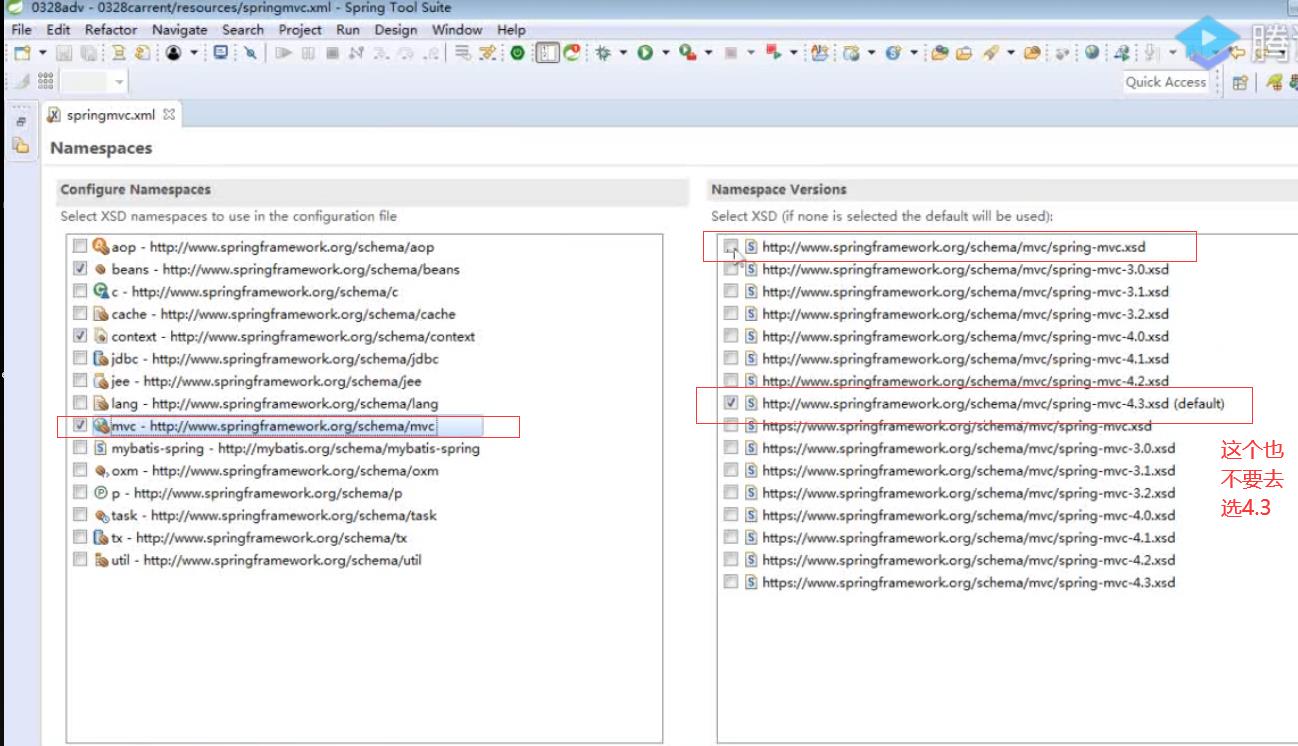Open the Refactor menu
This screenshot has height=746, width=1298.
coord(111,30)
